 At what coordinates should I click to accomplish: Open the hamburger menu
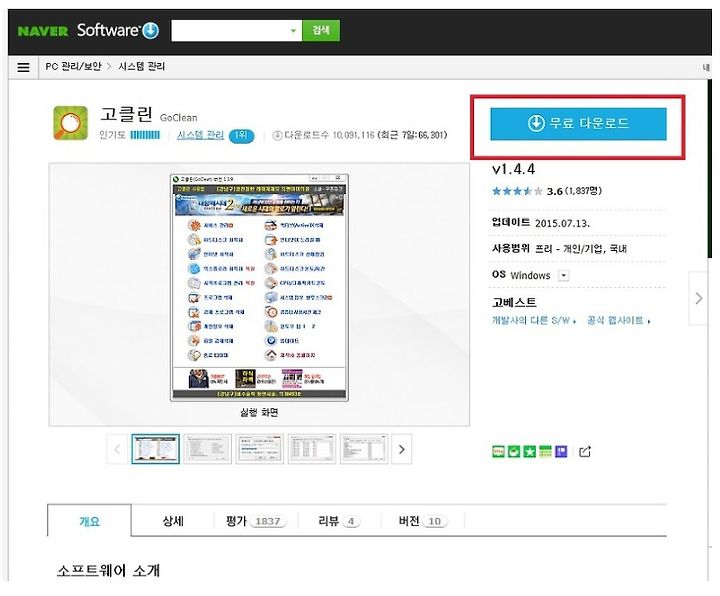coord(23,67)
